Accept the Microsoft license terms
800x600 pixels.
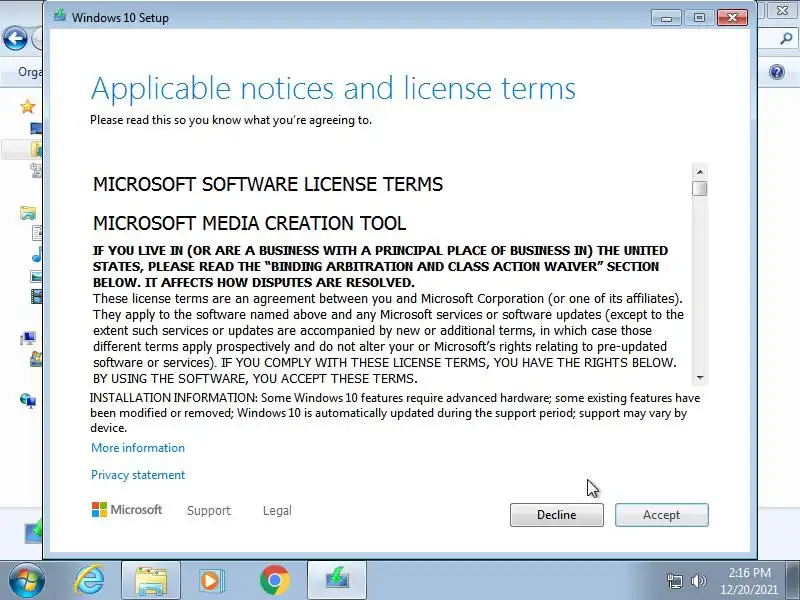pos(661,515)
